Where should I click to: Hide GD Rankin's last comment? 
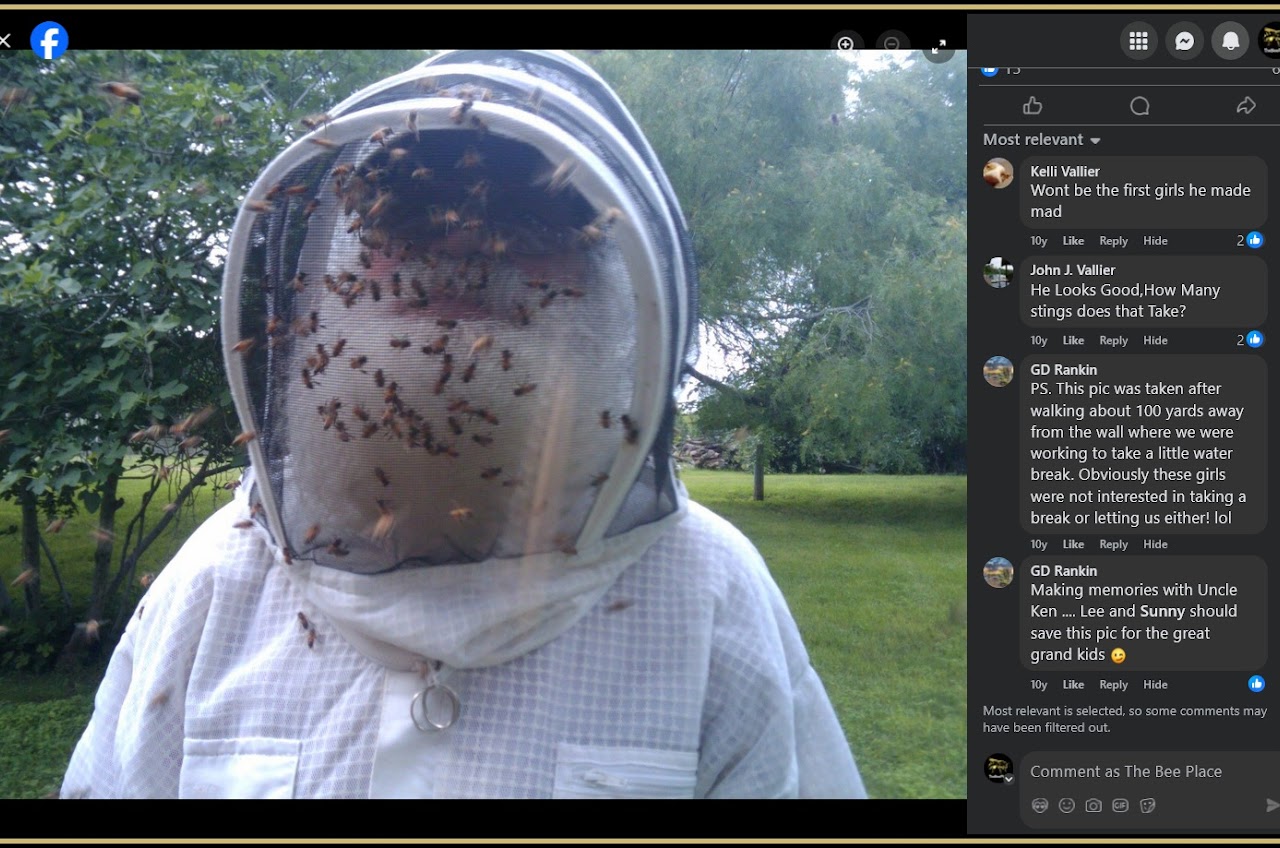tap(1155, 685)
